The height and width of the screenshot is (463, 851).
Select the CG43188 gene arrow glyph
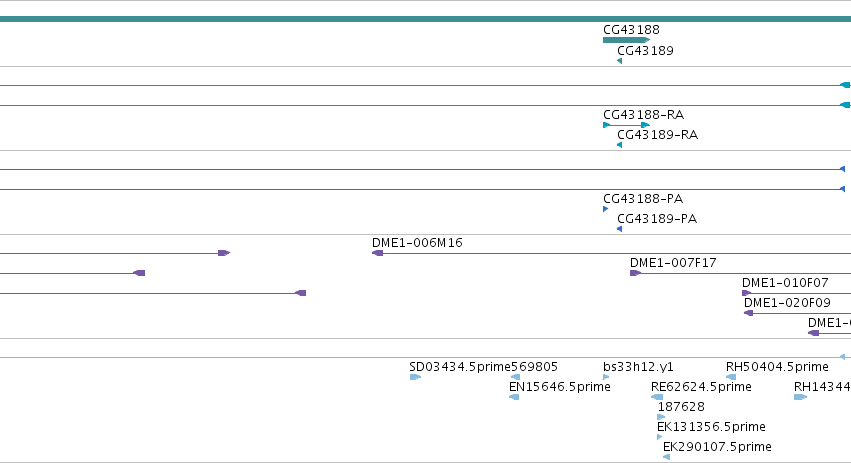click(626, 40)
